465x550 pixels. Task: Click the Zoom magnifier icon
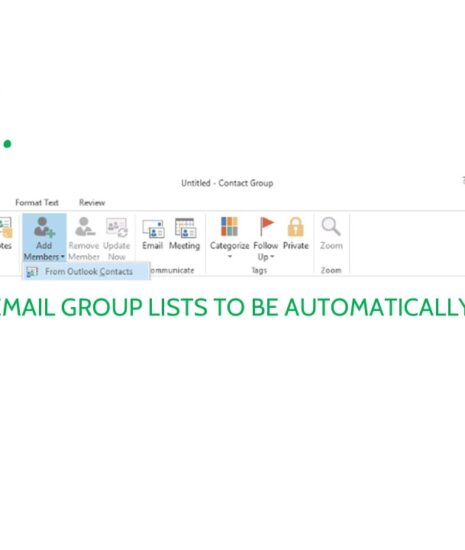tap(331, 227)
